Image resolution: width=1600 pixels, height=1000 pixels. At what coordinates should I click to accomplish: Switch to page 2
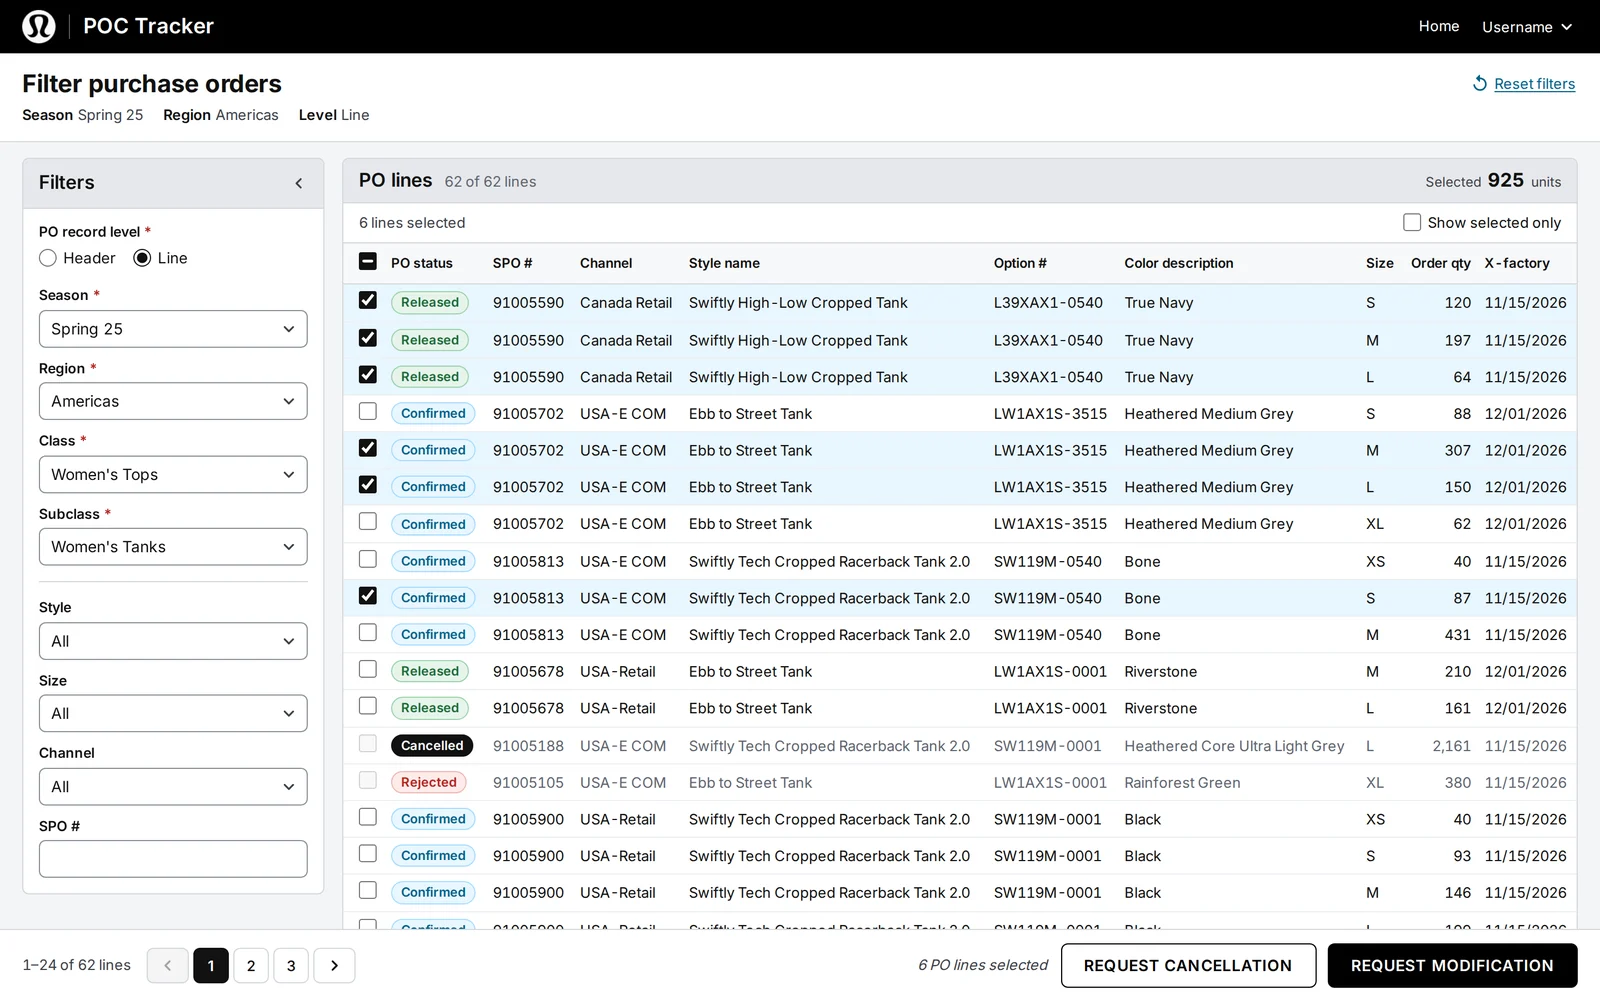click(251, 965)
